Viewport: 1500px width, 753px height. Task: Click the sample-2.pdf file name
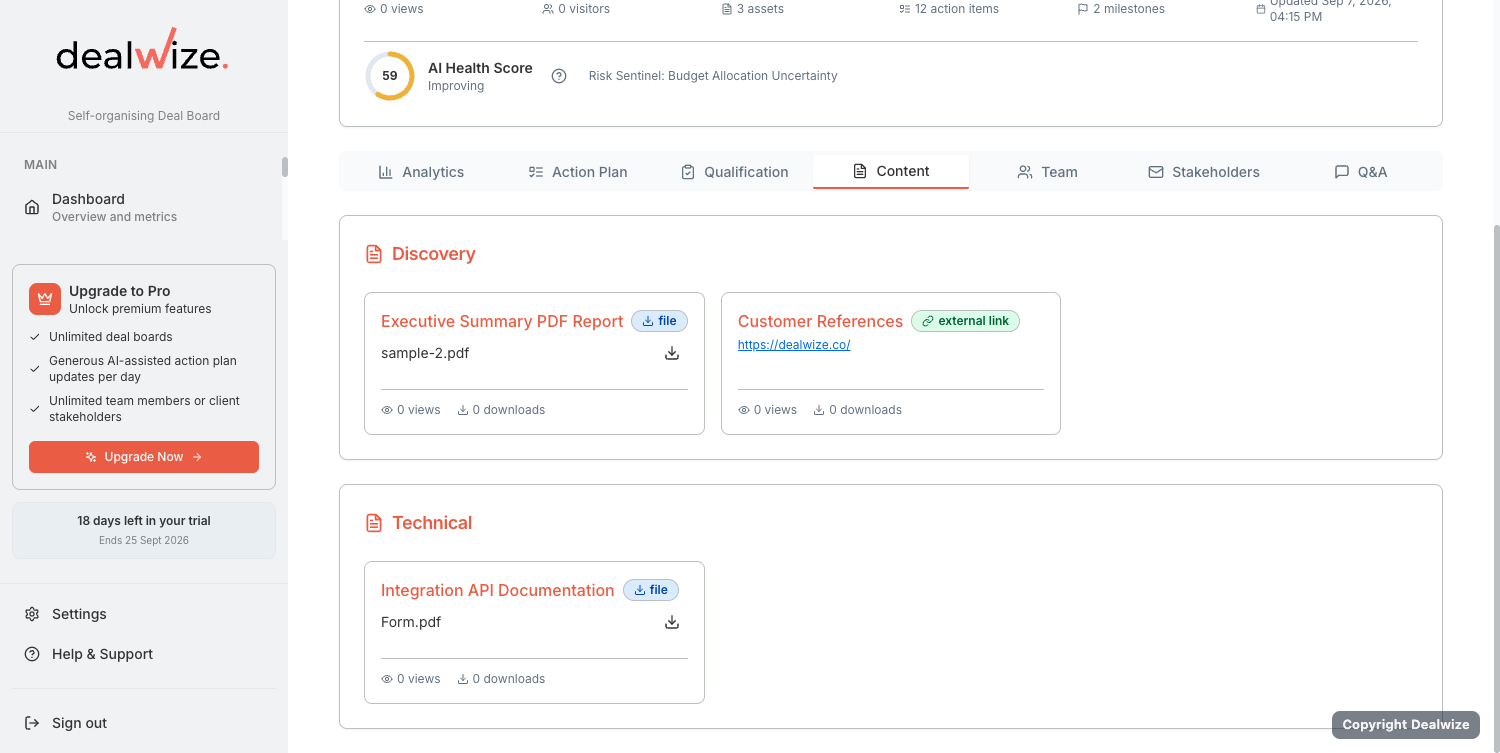[x=425, y=353]
